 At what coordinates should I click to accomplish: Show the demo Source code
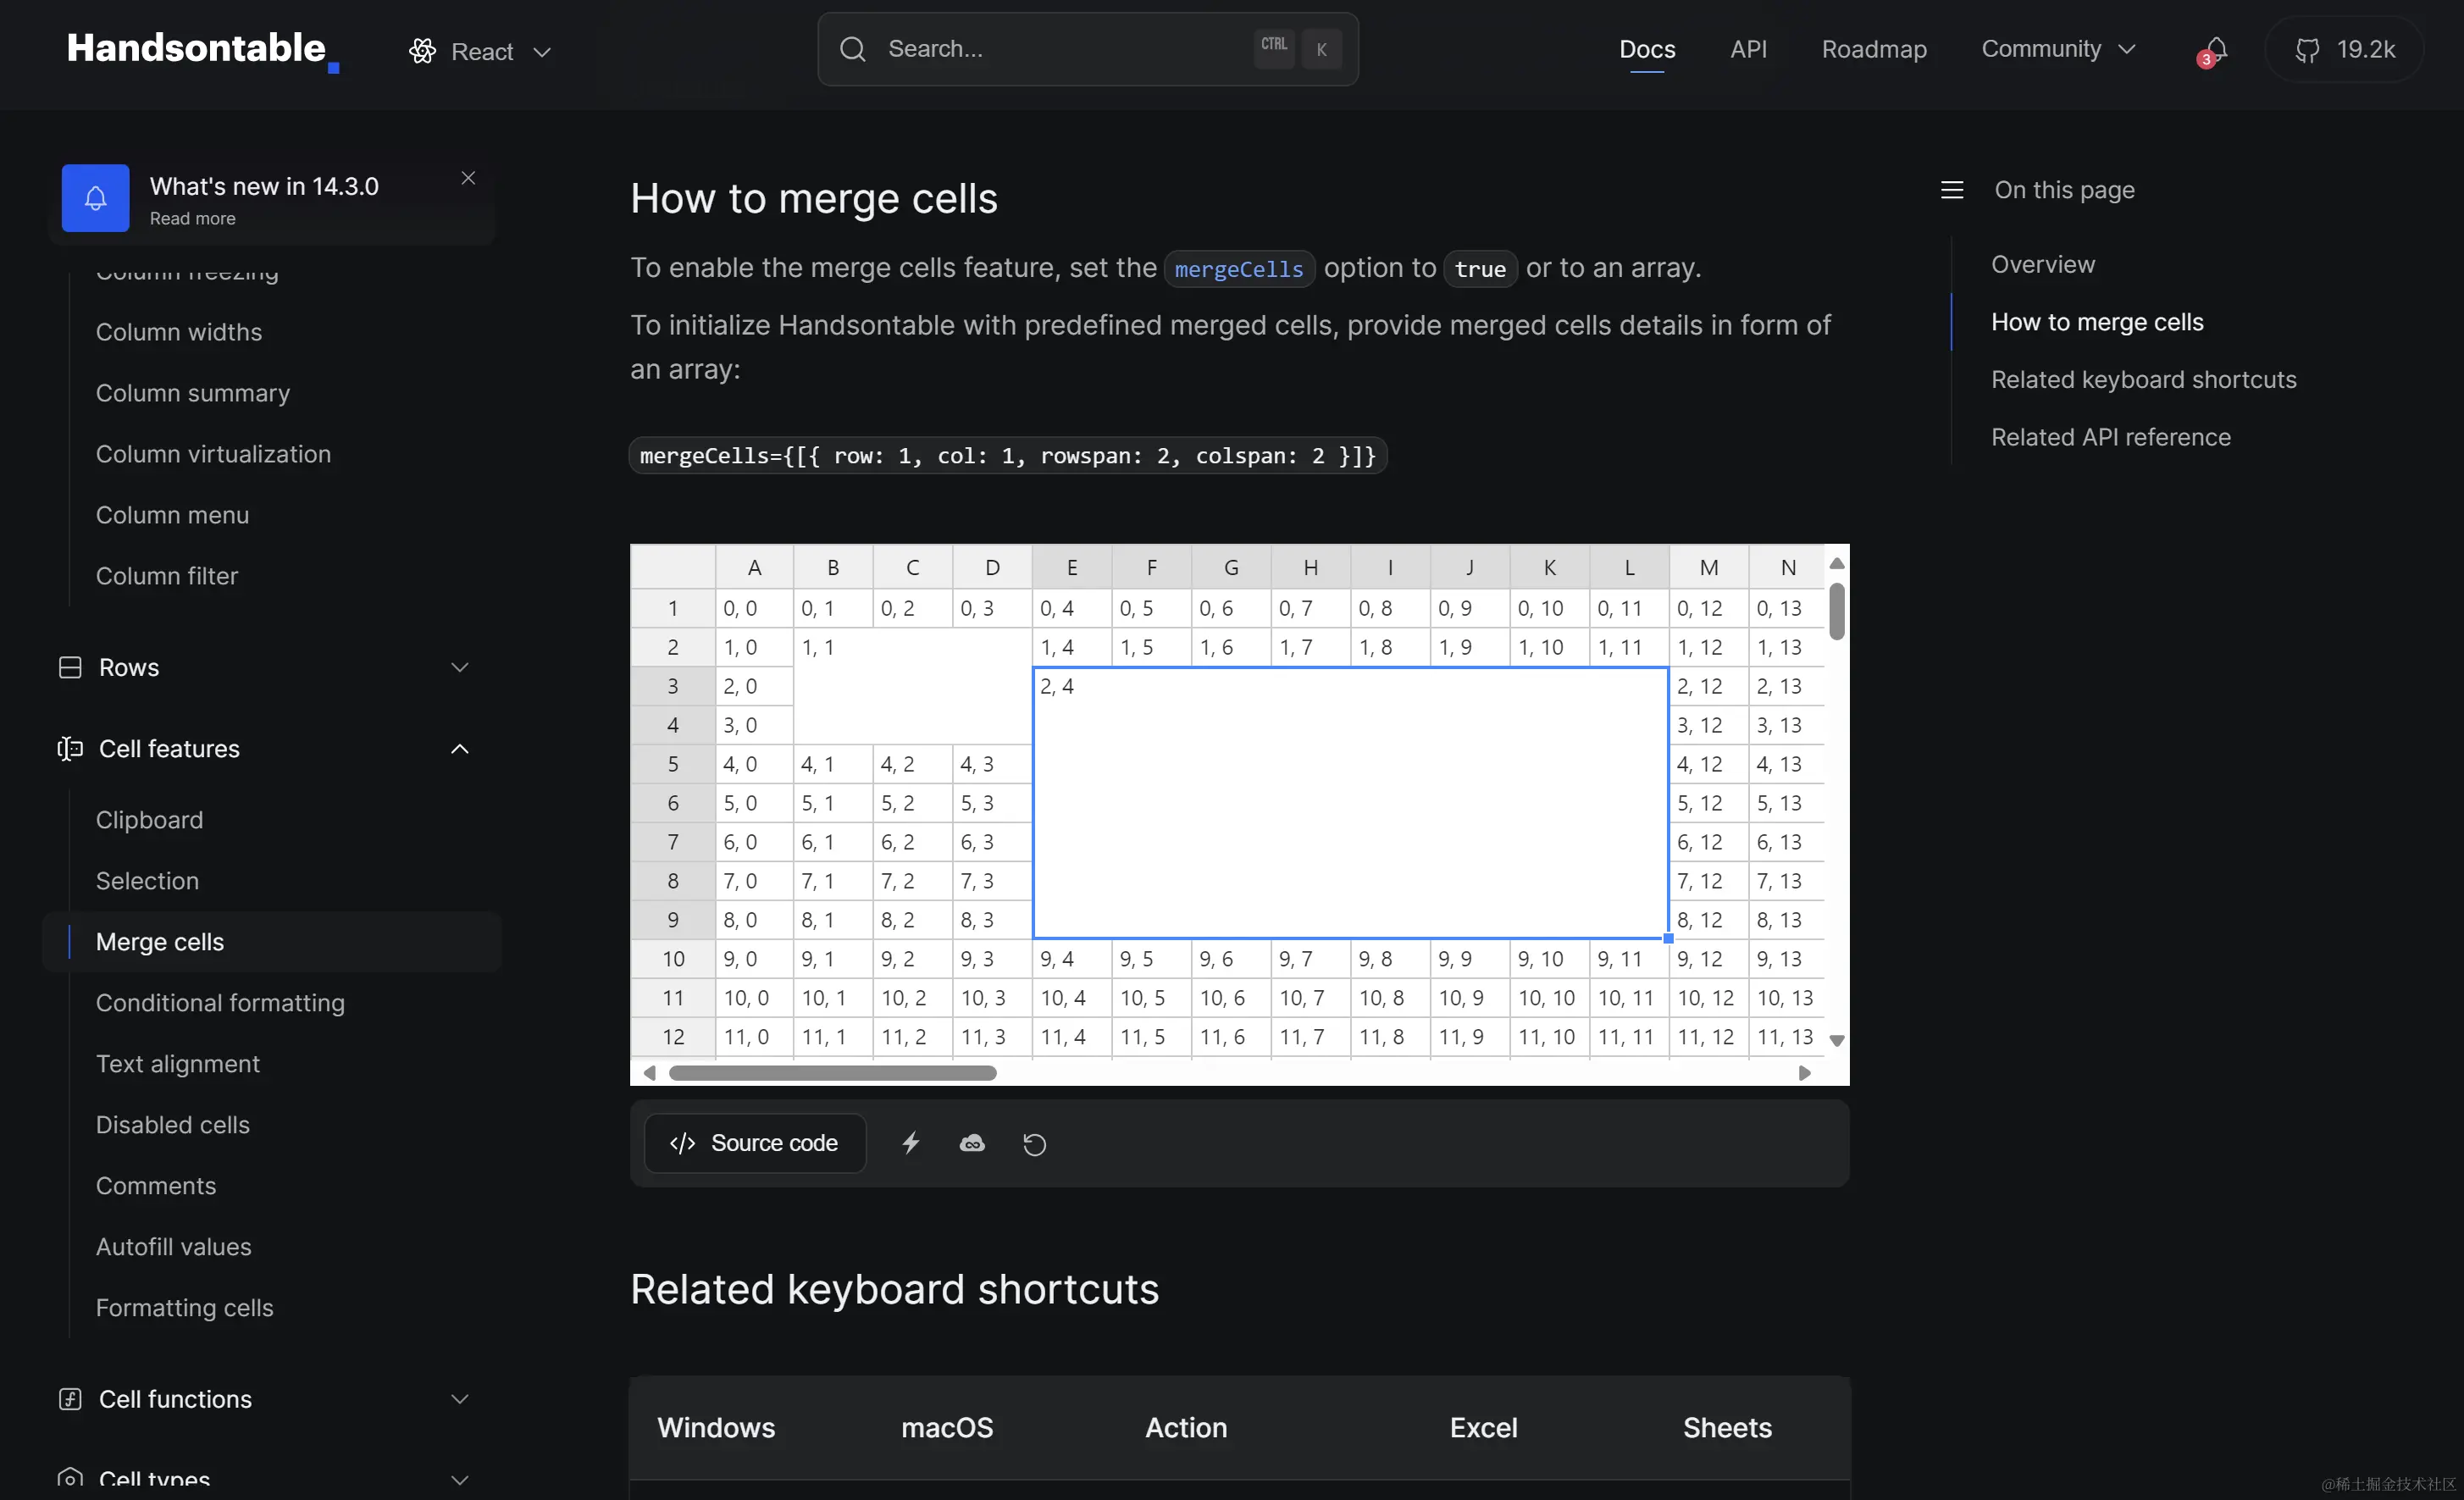pyautogui.click(x=755, y=1143)
